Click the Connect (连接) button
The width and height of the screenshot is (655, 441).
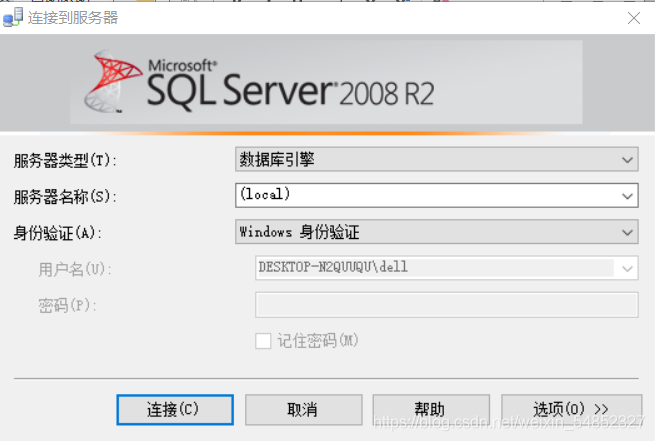coord(175,409)
